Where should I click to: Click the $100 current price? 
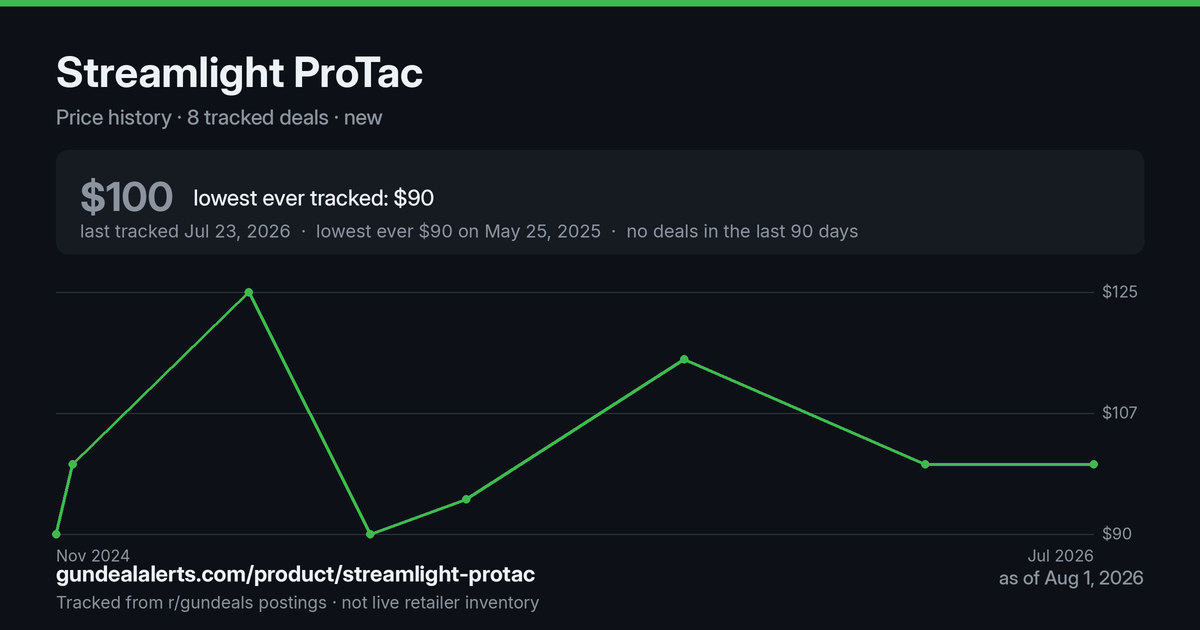pos(127,198)
